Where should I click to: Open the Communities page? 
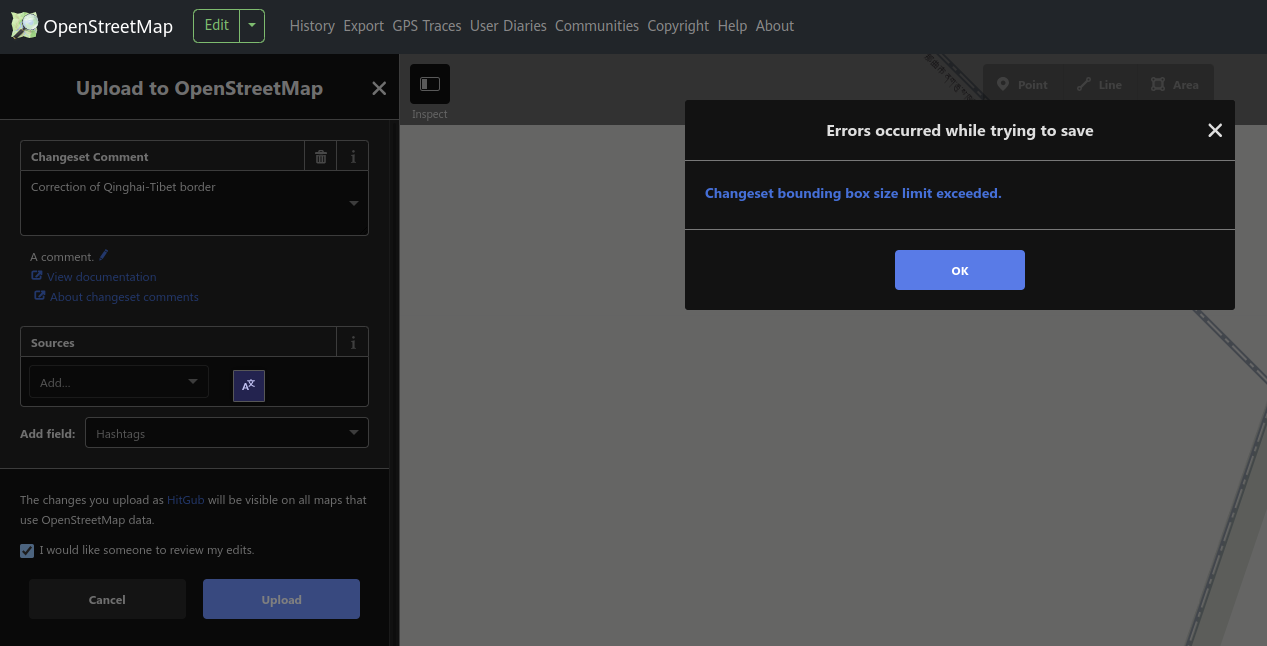[x=597, y=26]
